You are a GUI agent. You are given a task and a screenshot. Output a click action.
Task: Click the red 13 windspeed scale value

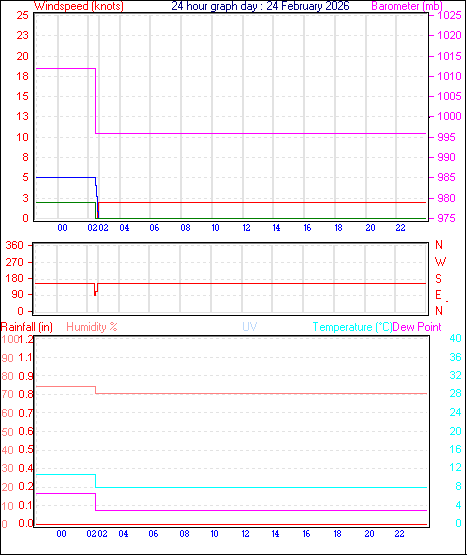click(x=22, y=116)
